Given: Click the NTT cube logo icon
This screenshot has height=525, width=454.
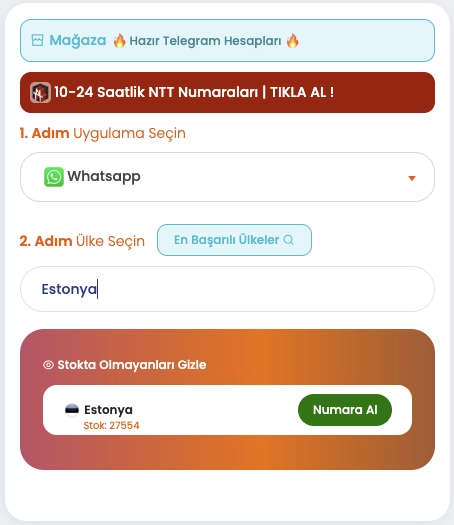Looking at the screenshot, I should pyautogui.click(x=40, y=92).
